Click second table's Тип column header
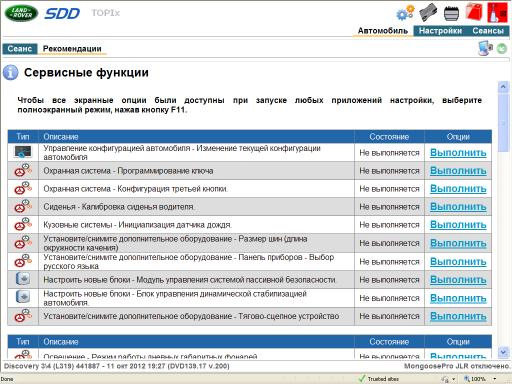Viewport: 512px width, 384px height. pos(23,341)
